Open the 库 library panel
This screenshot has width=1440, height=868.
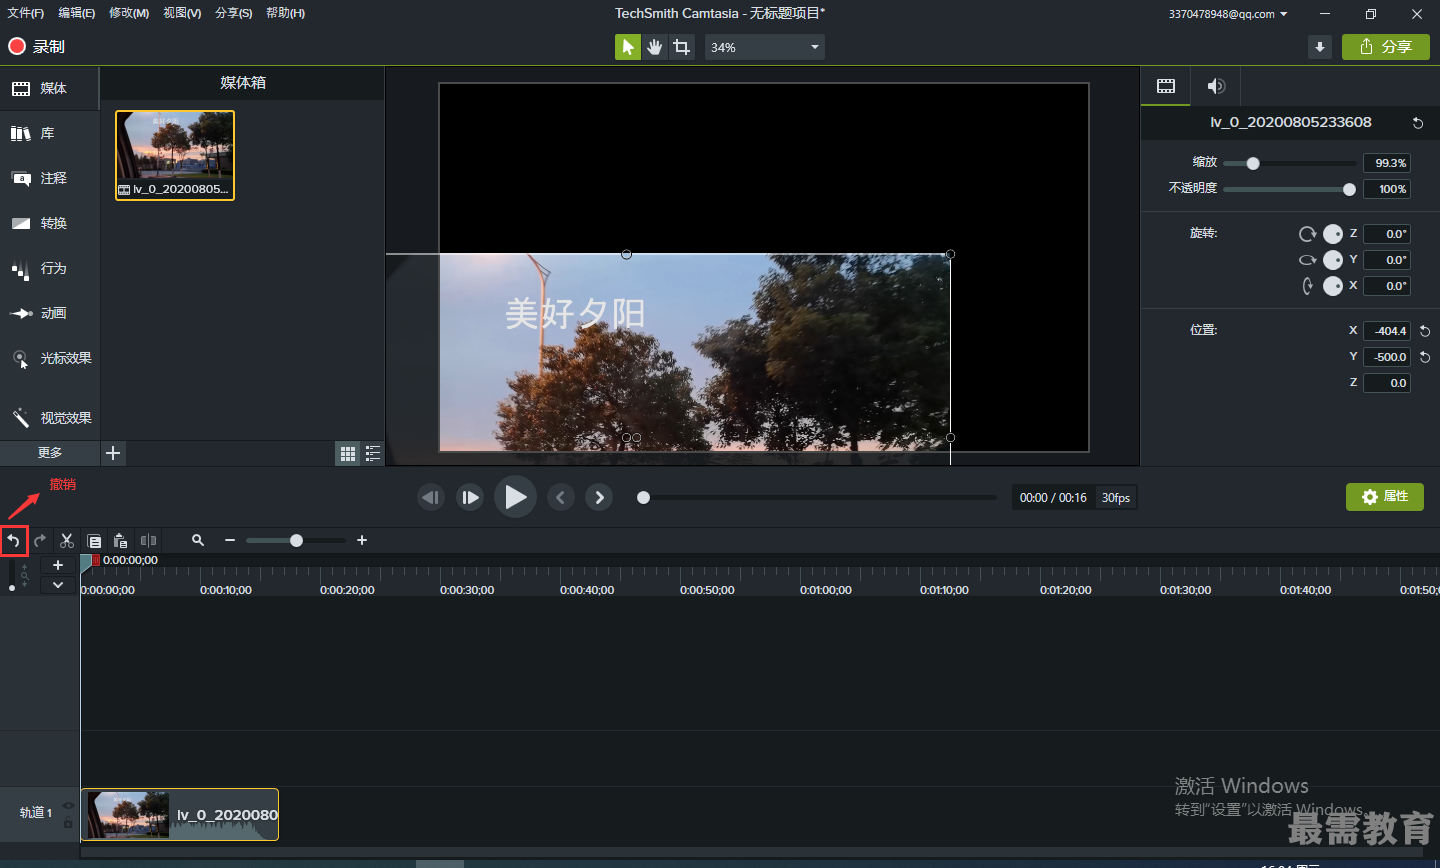pyautogui.click(x=50, y=134)
